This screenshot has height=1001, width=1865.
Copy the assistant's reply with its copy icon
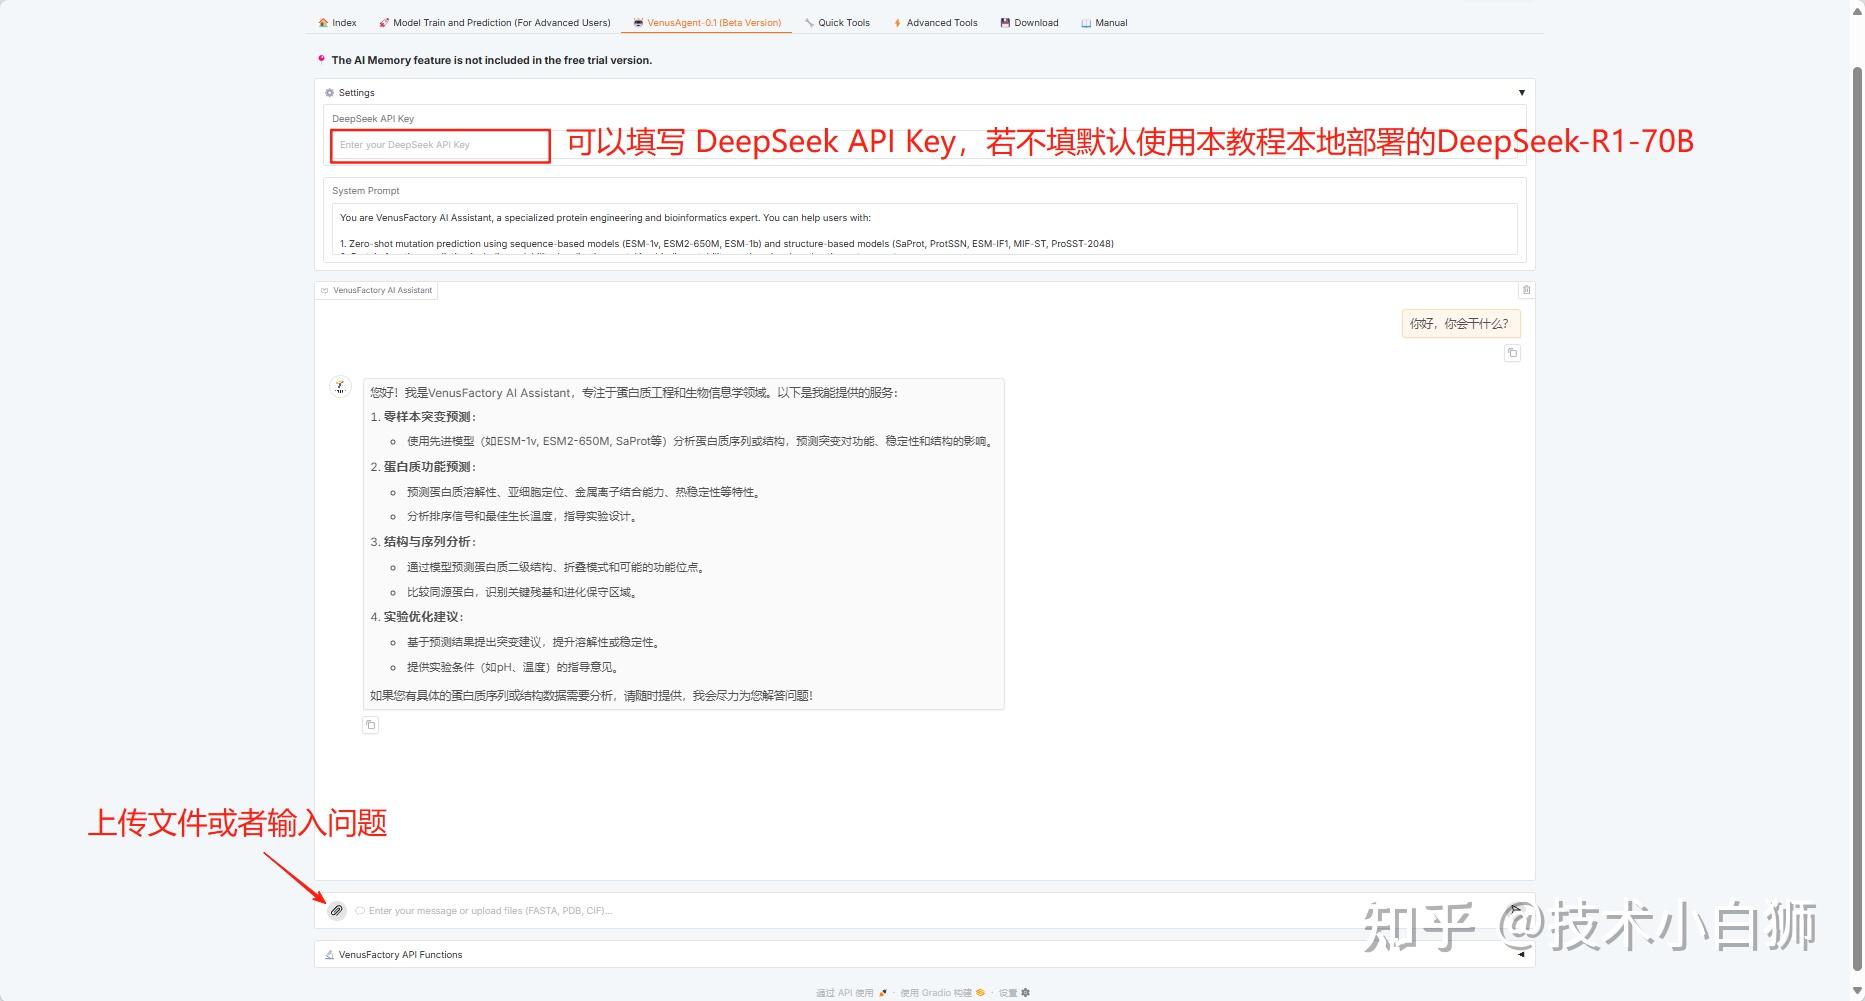(371, 724)
